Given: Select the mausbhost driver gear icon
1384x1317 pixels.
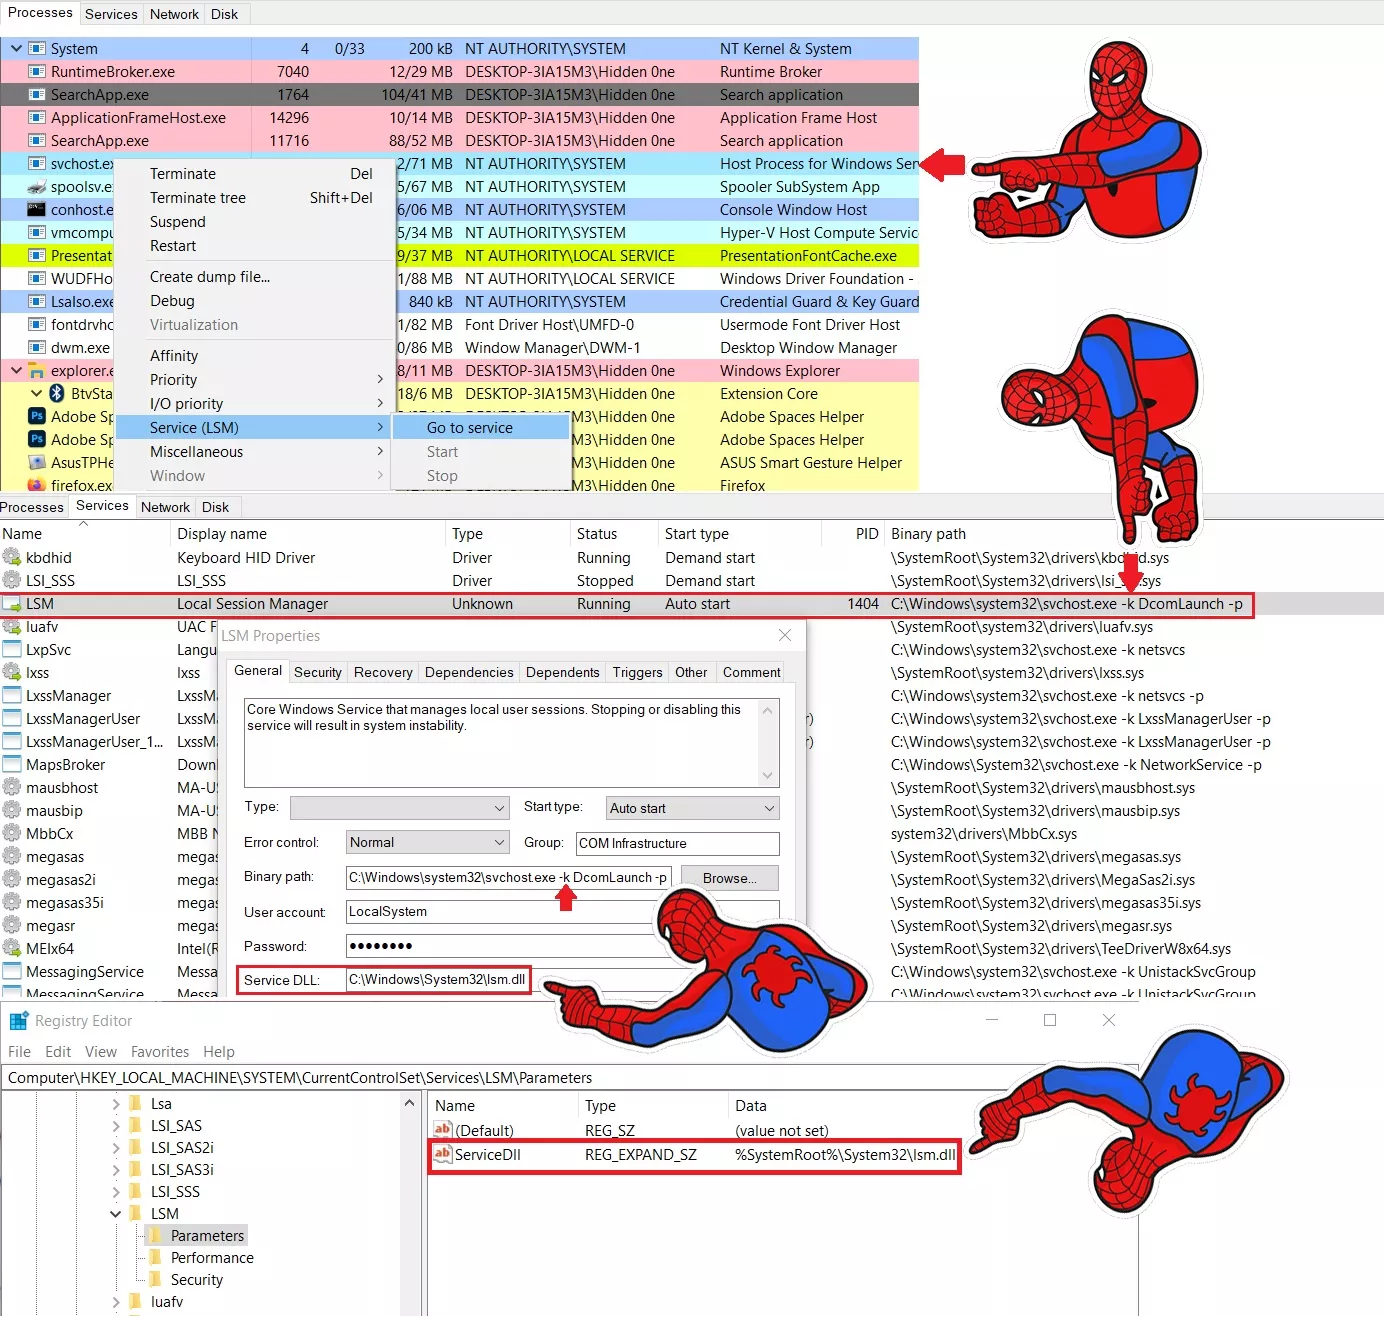Looking at the screenshot, I should 12,787.
